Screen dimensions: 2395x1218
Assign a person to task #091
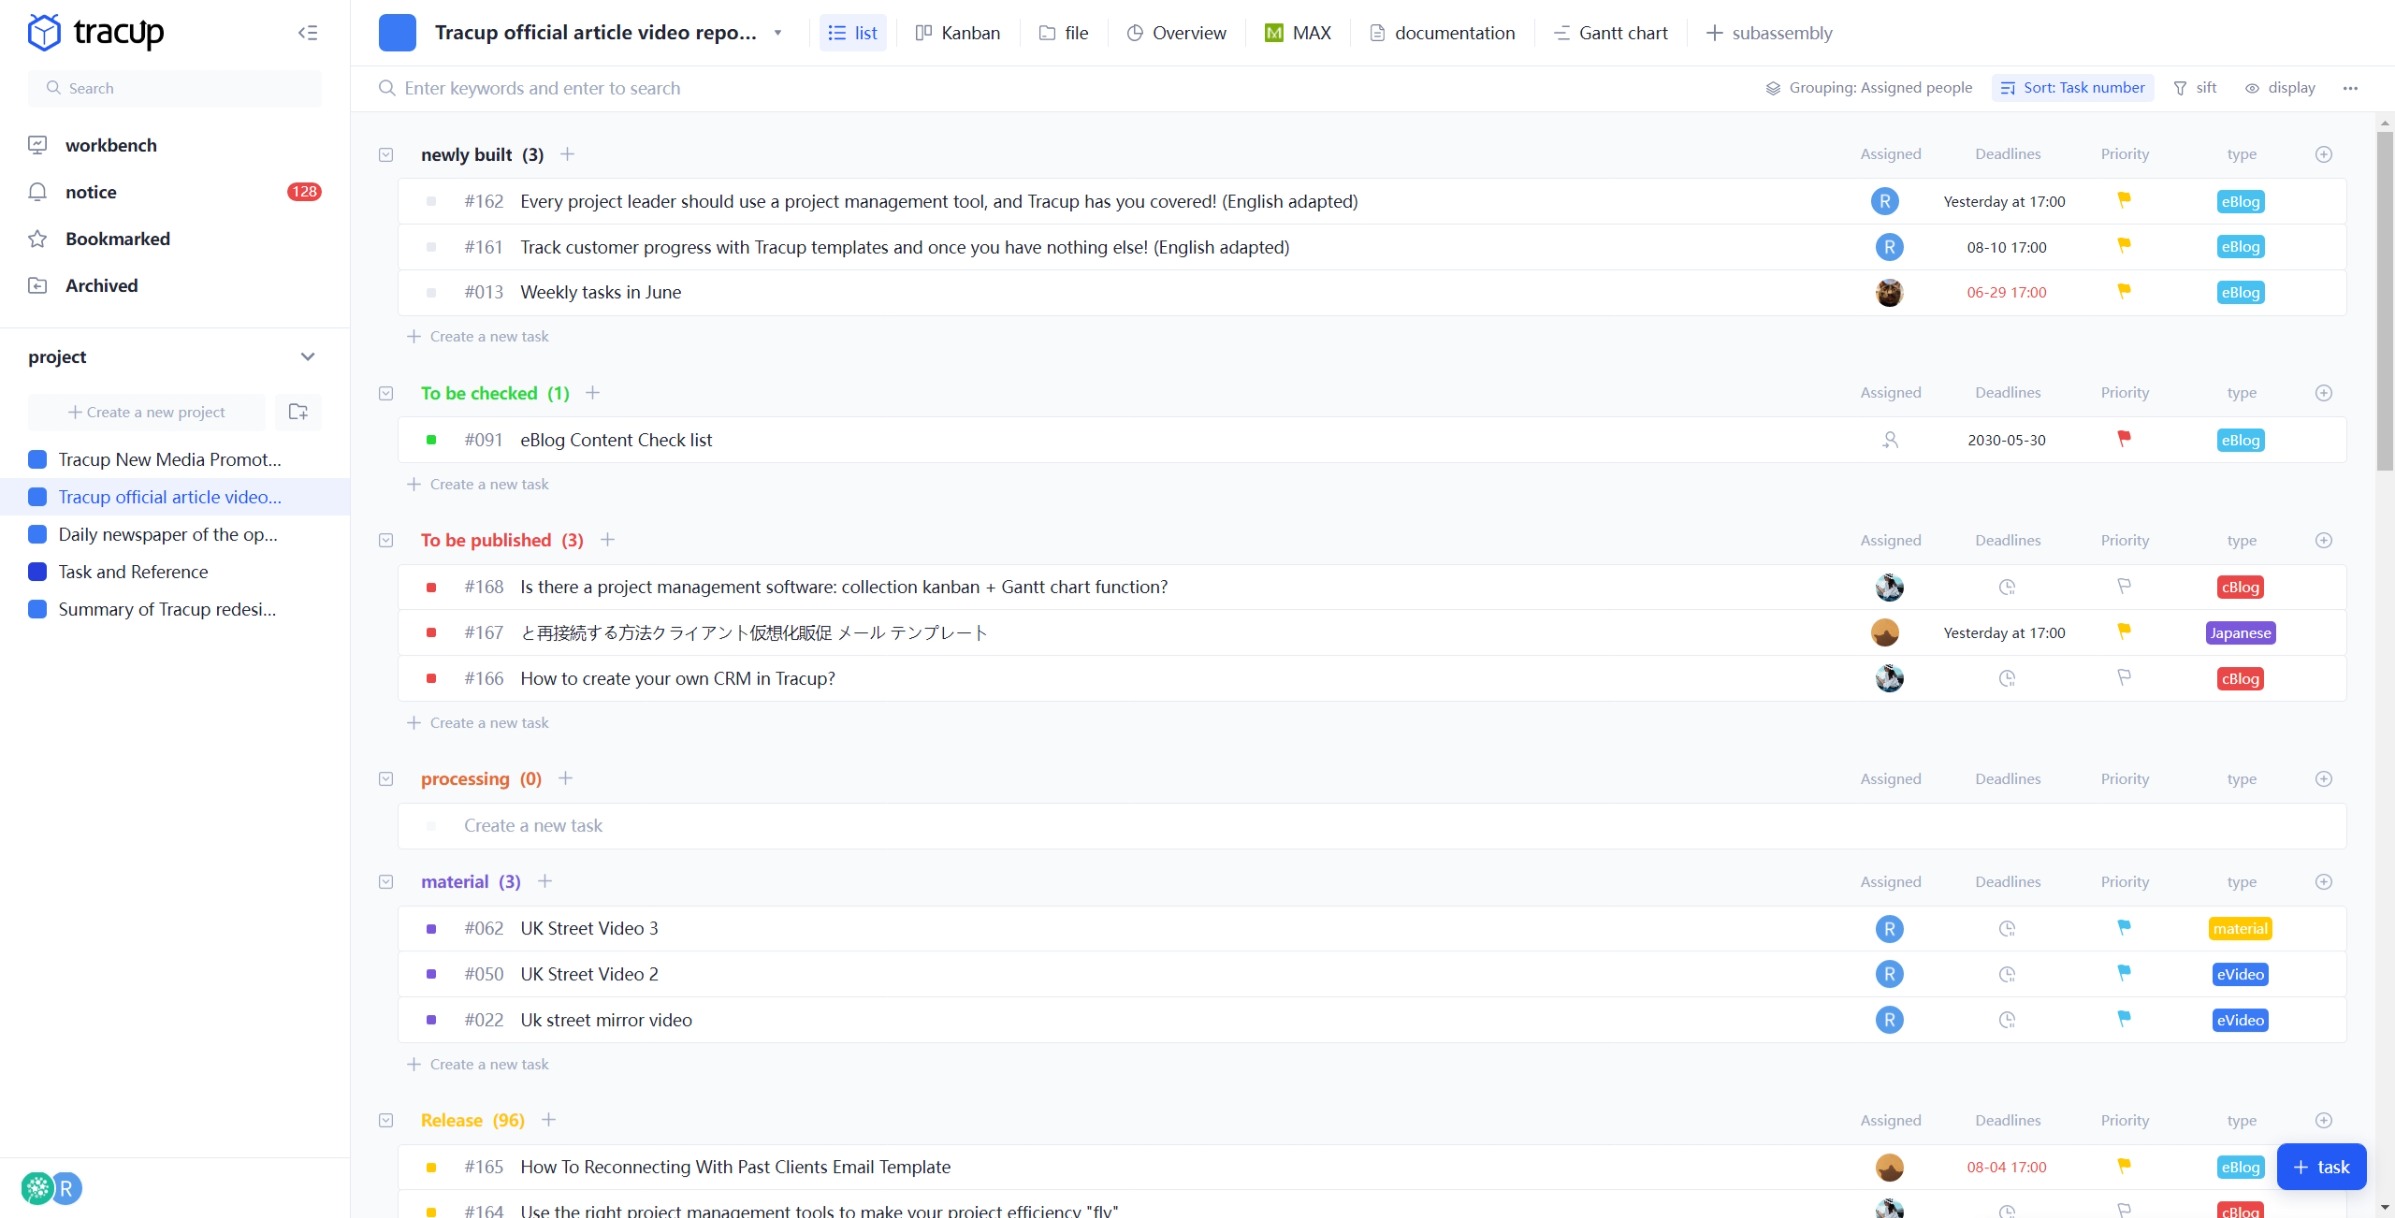tap(1889, 440)
